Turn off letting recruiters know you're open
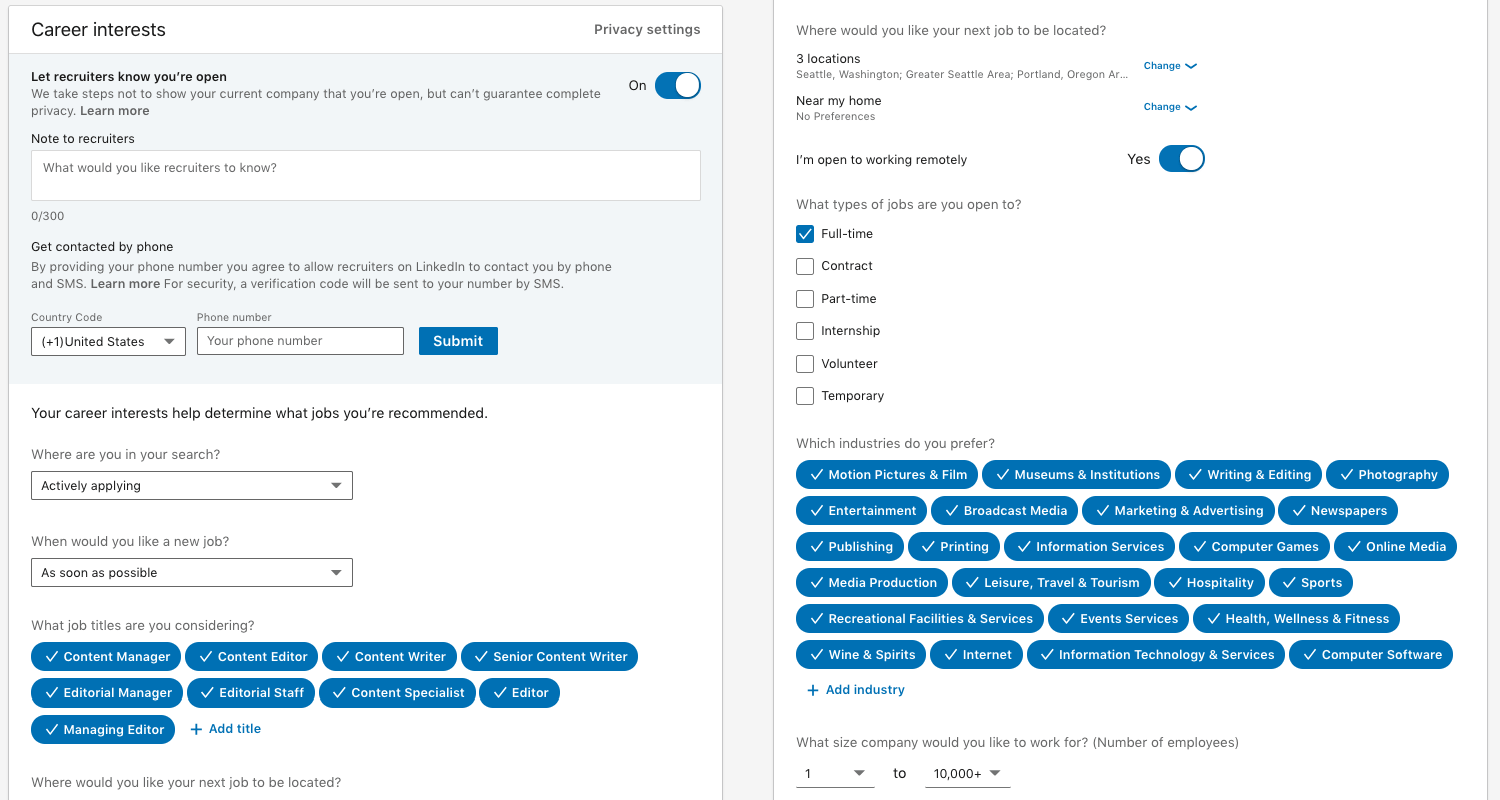 677,85
